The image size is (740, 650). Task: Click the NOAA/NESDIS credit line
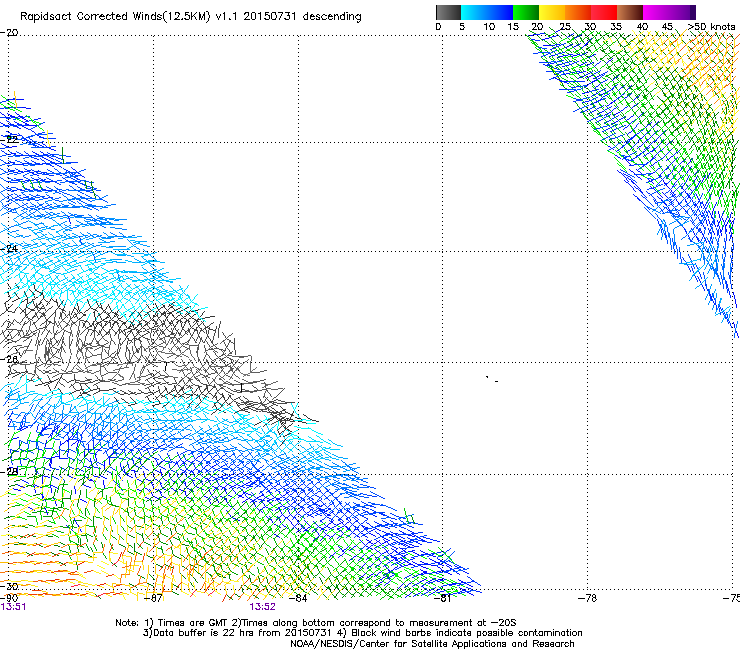coord(432,644)
